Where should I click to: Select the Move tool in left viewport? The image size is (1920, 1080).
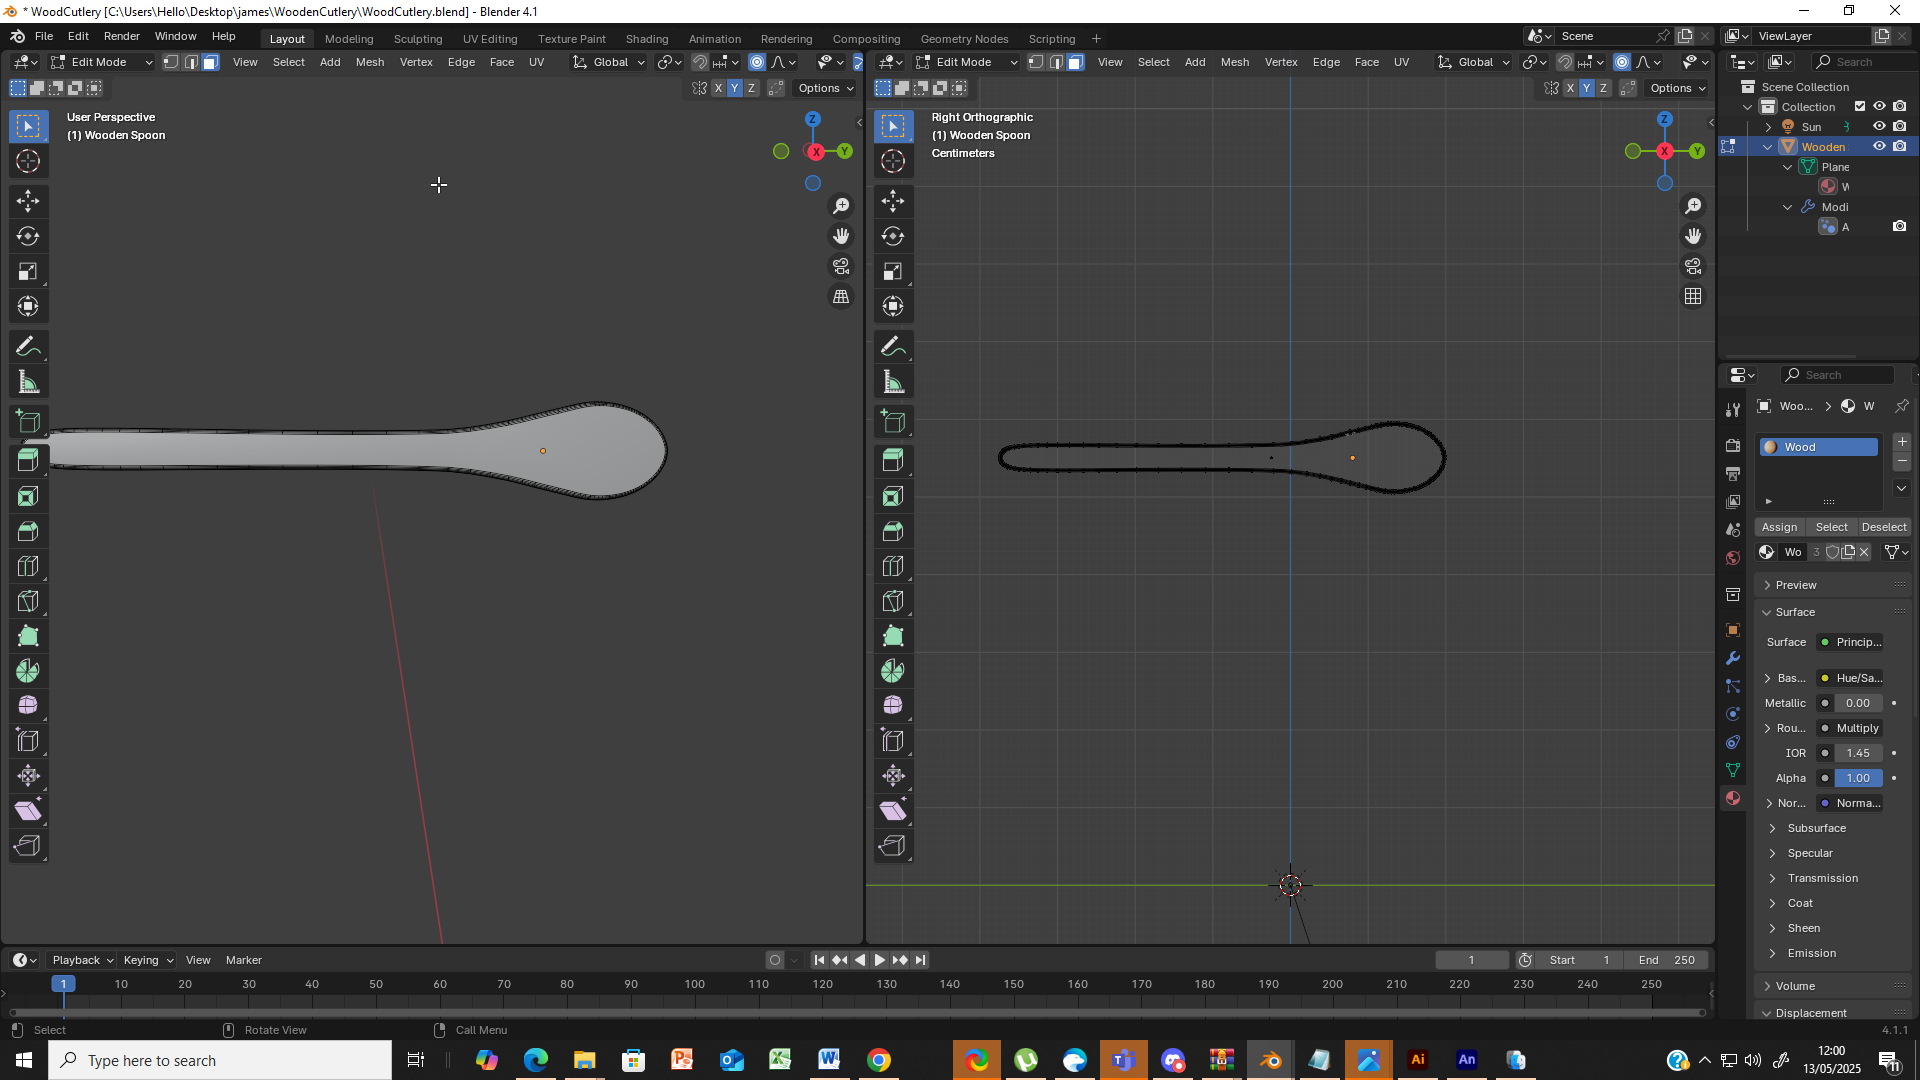coord(28,201)
